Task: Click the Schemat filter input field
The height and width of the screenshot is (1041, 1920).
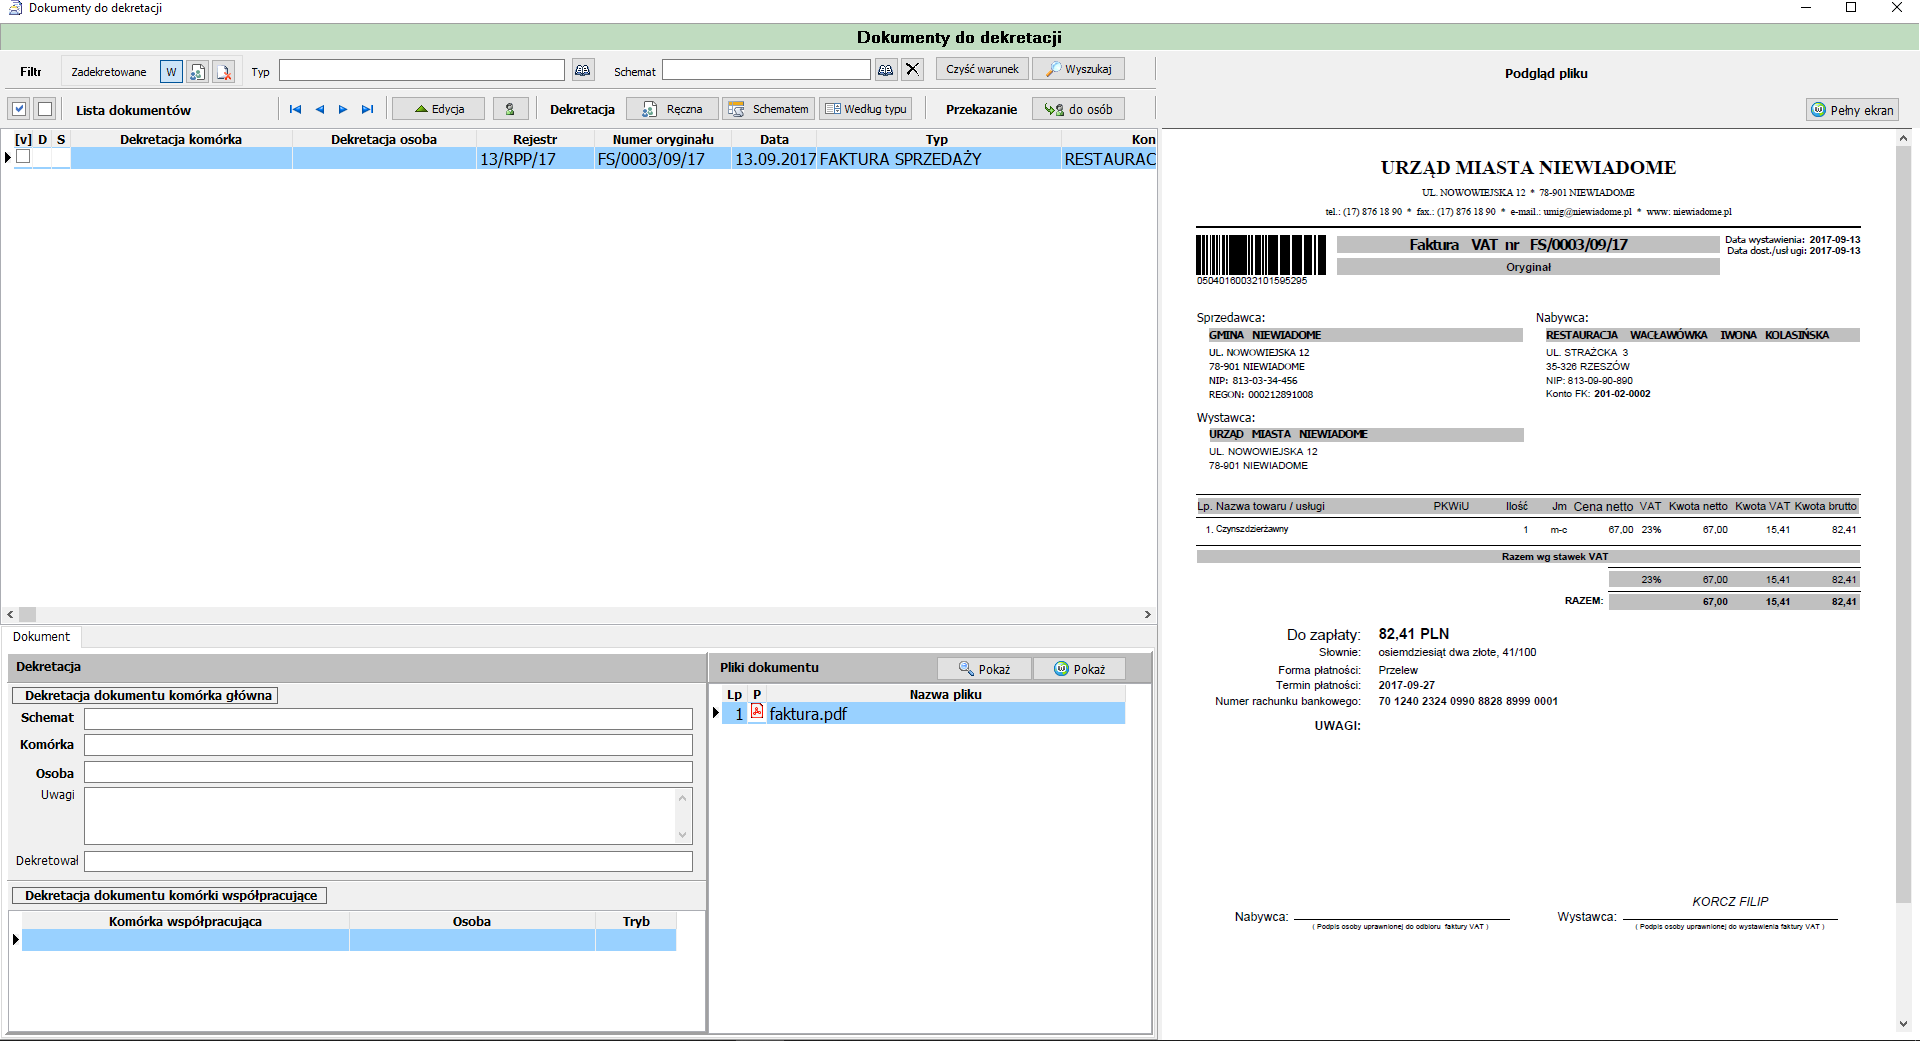Action: coord(766,70)
